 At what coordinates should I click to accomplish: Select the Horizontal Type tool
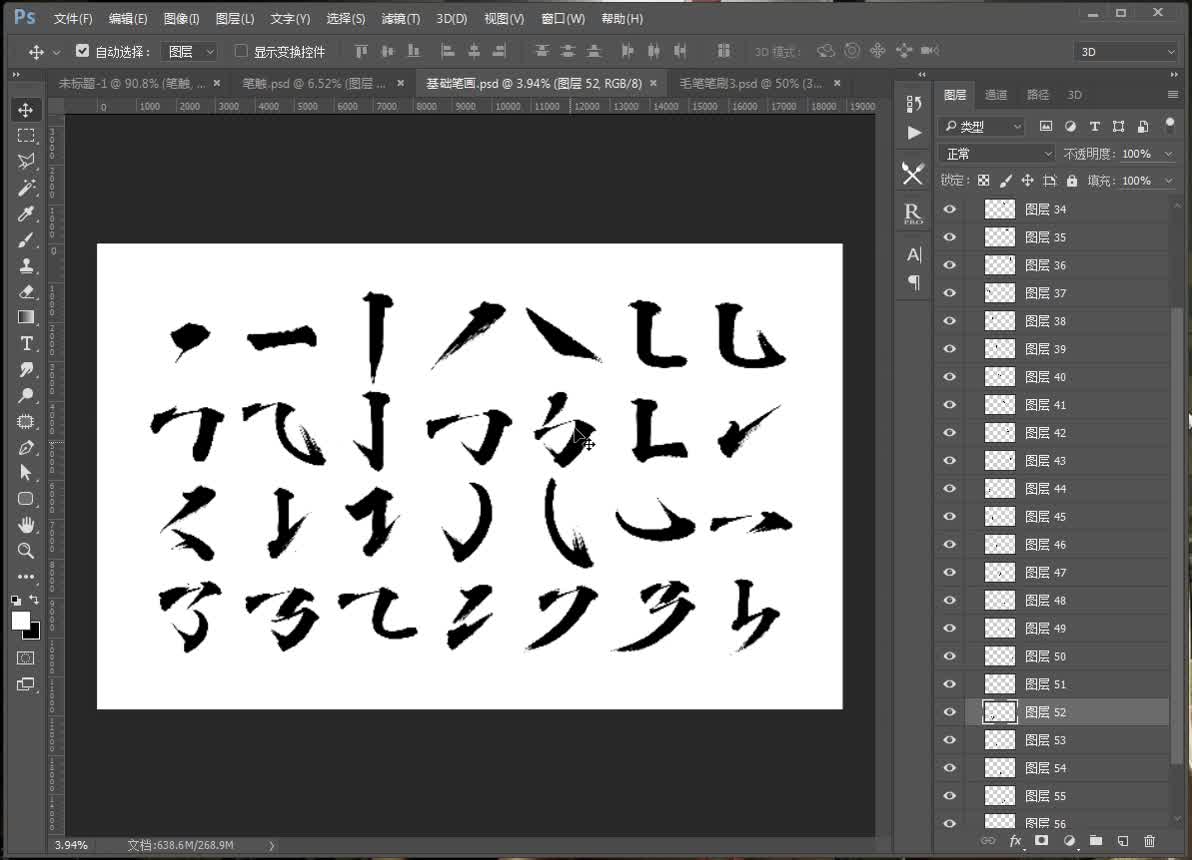[26, 343]
